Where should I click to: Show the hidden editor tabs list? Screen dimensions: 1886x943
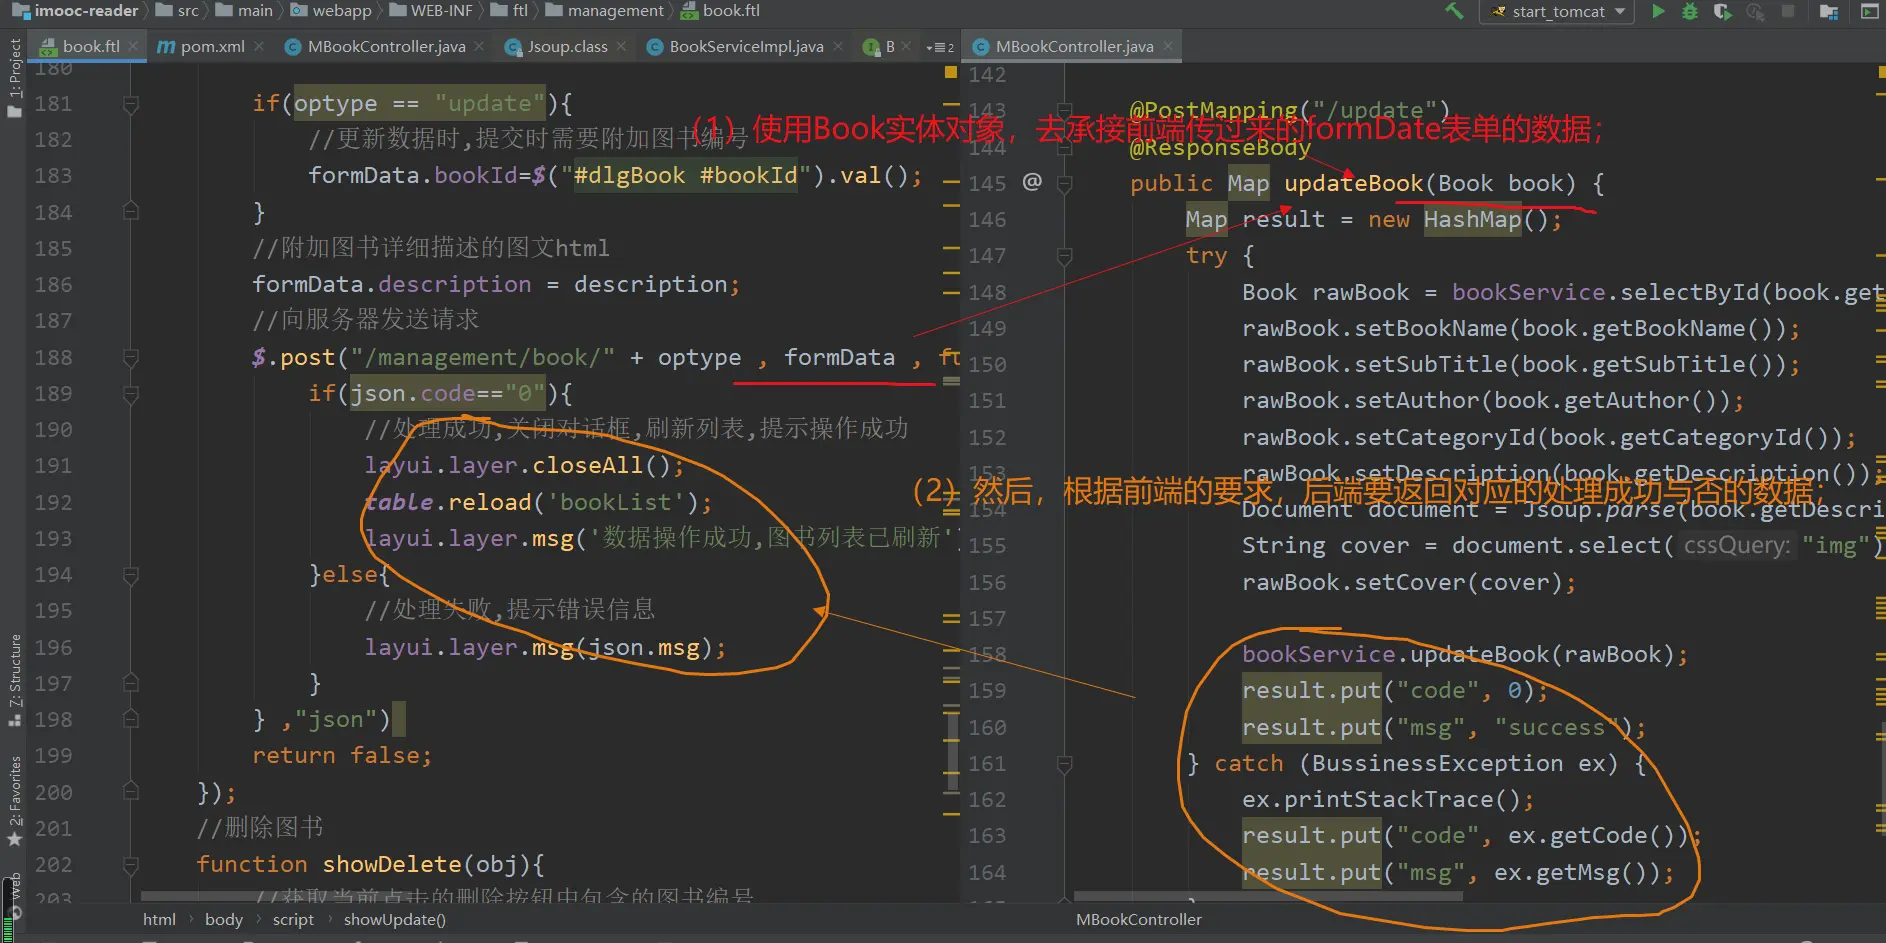[940, 47]
